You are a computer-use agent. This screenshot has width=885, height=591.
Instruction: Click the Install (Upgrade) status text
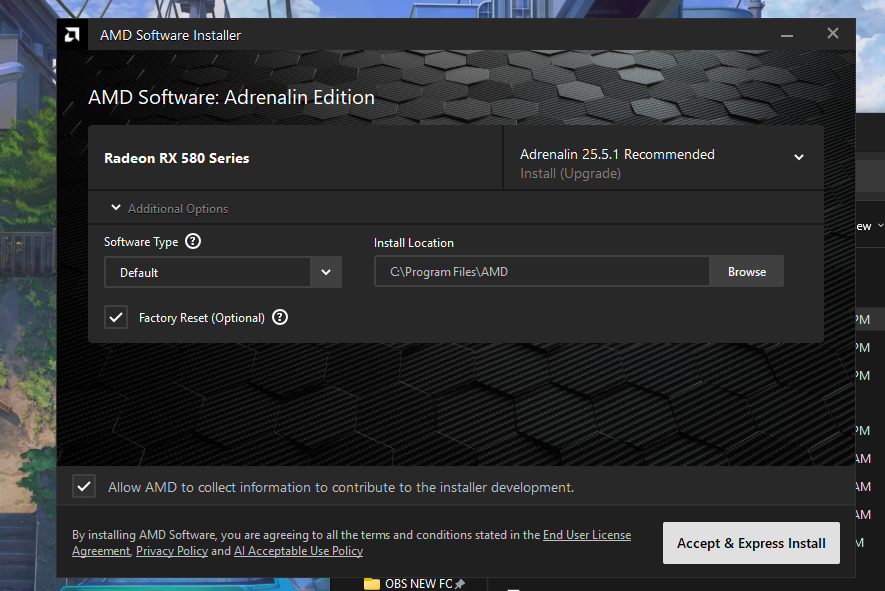coord(570,173)
